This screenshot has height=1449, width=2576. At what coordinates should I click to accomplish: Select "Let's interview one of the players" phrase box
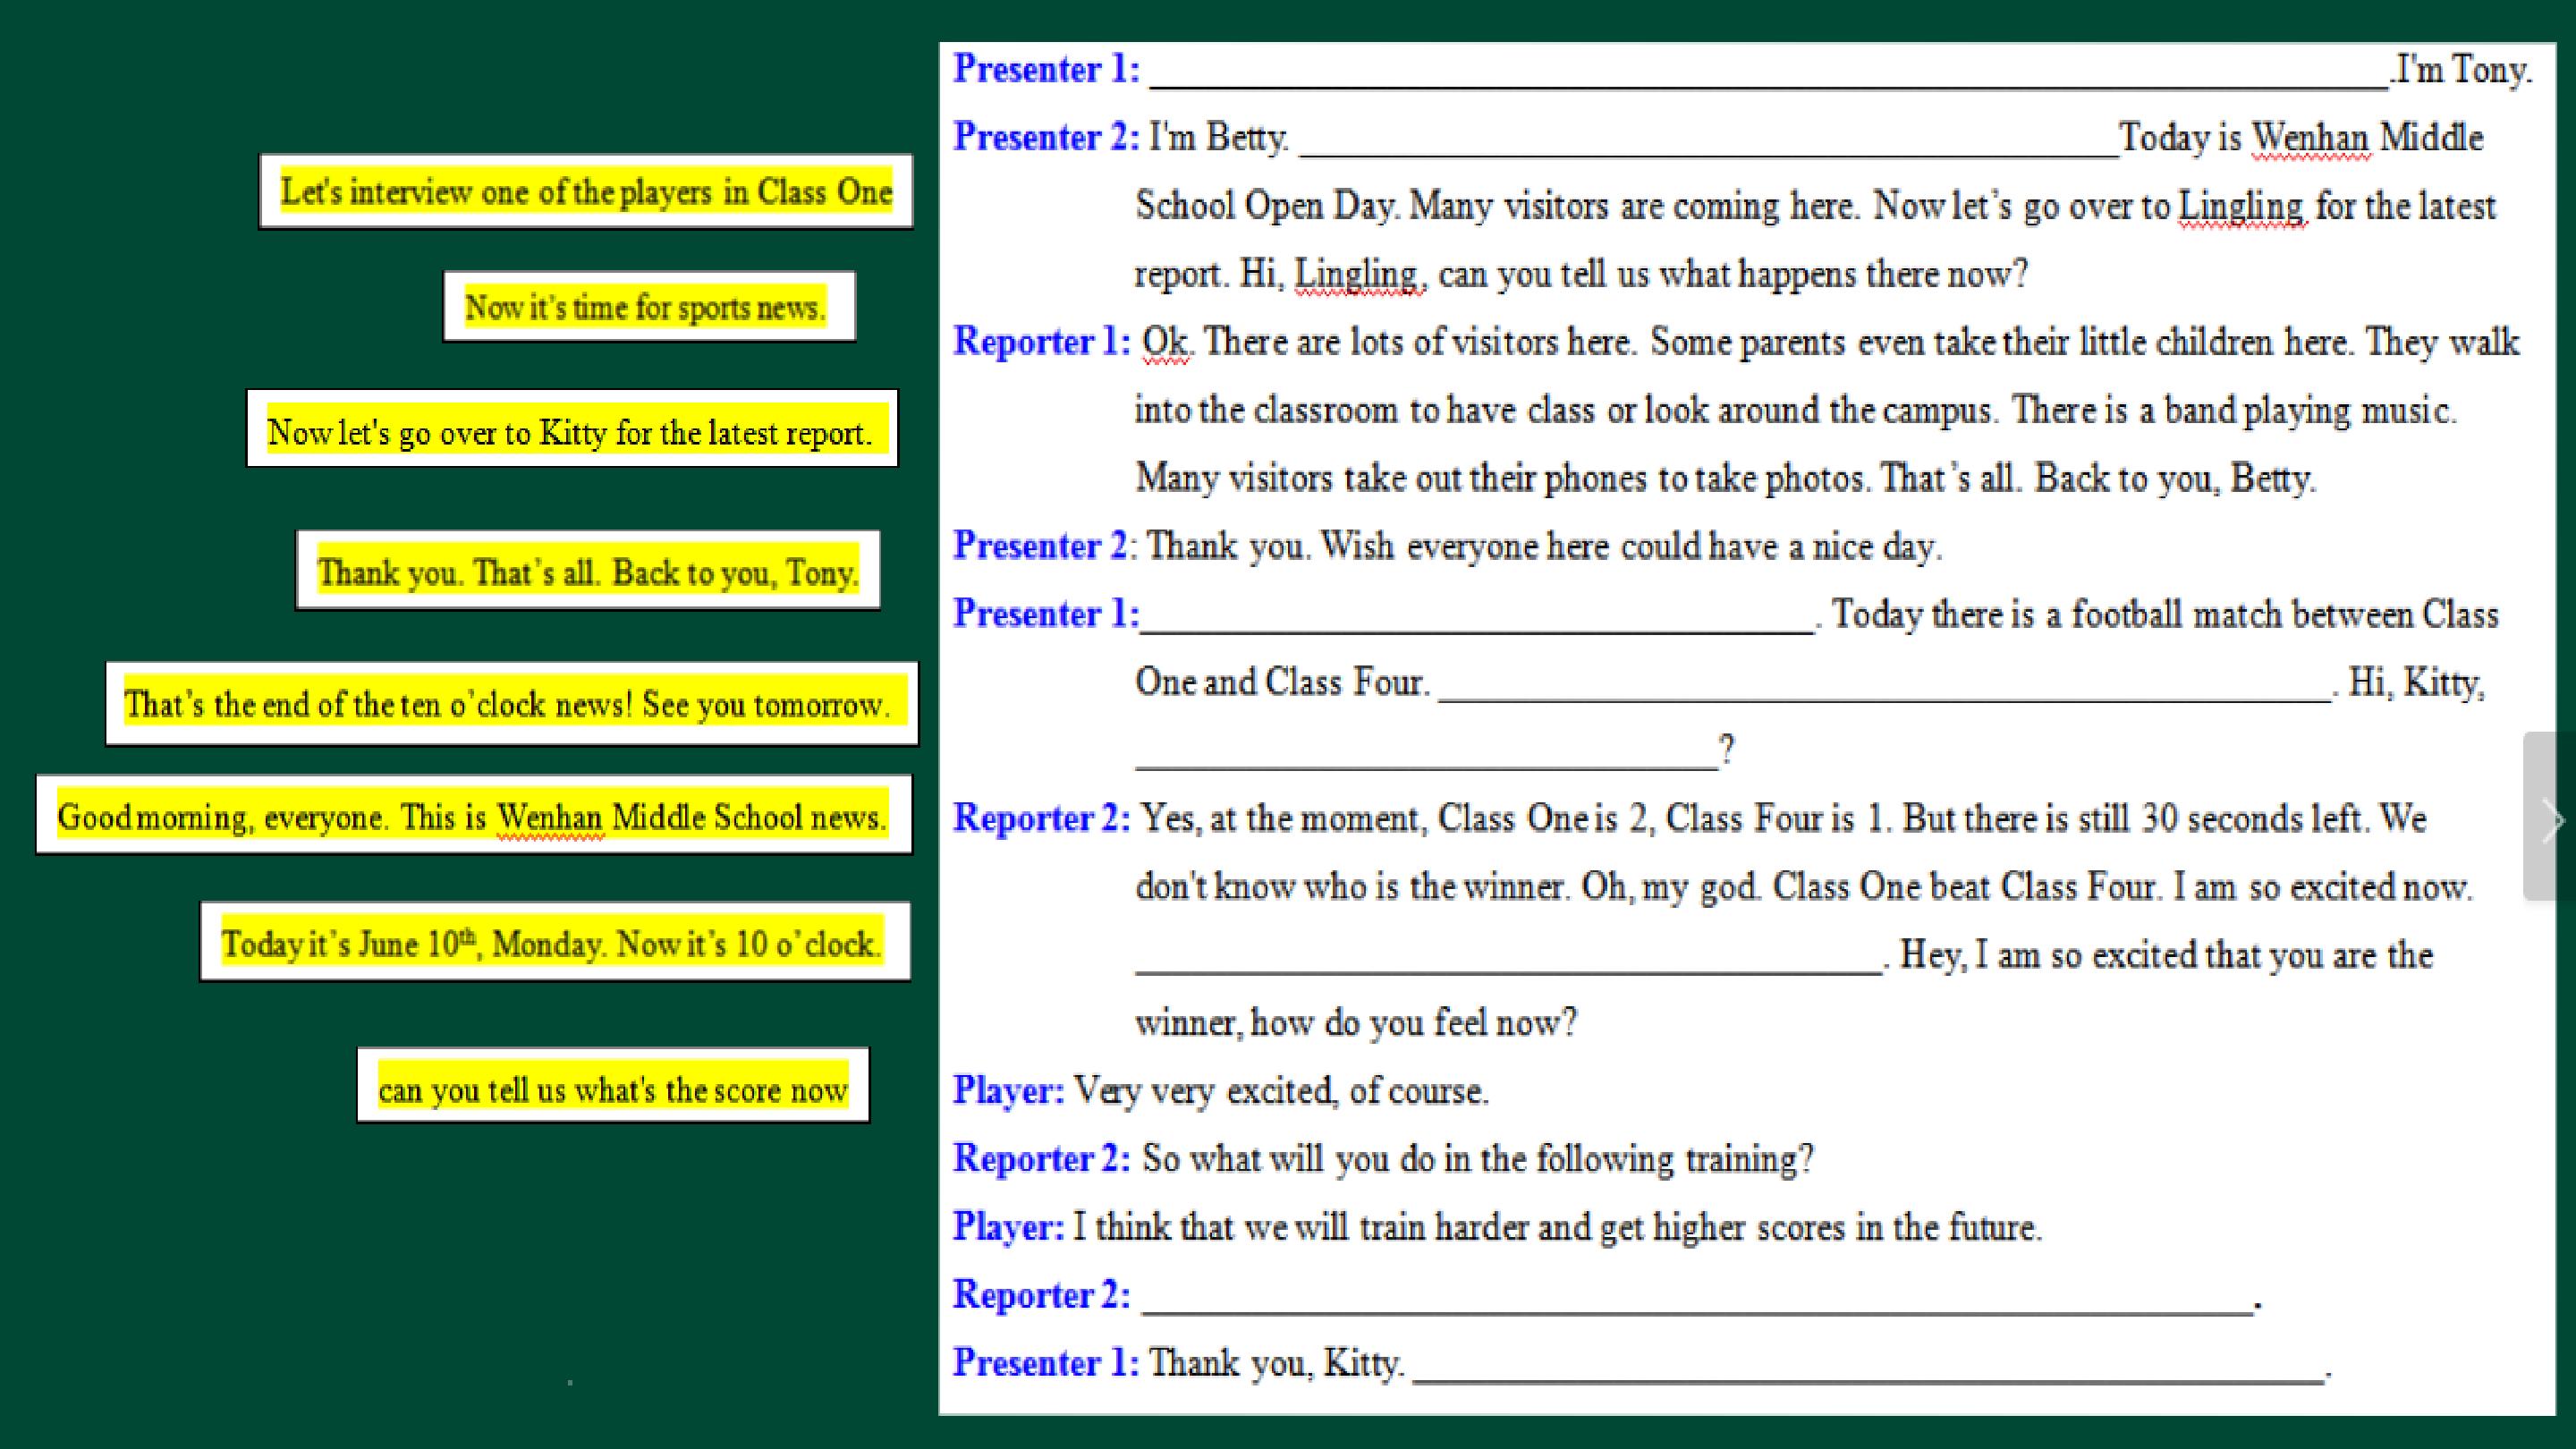click(x=586, y=191)
